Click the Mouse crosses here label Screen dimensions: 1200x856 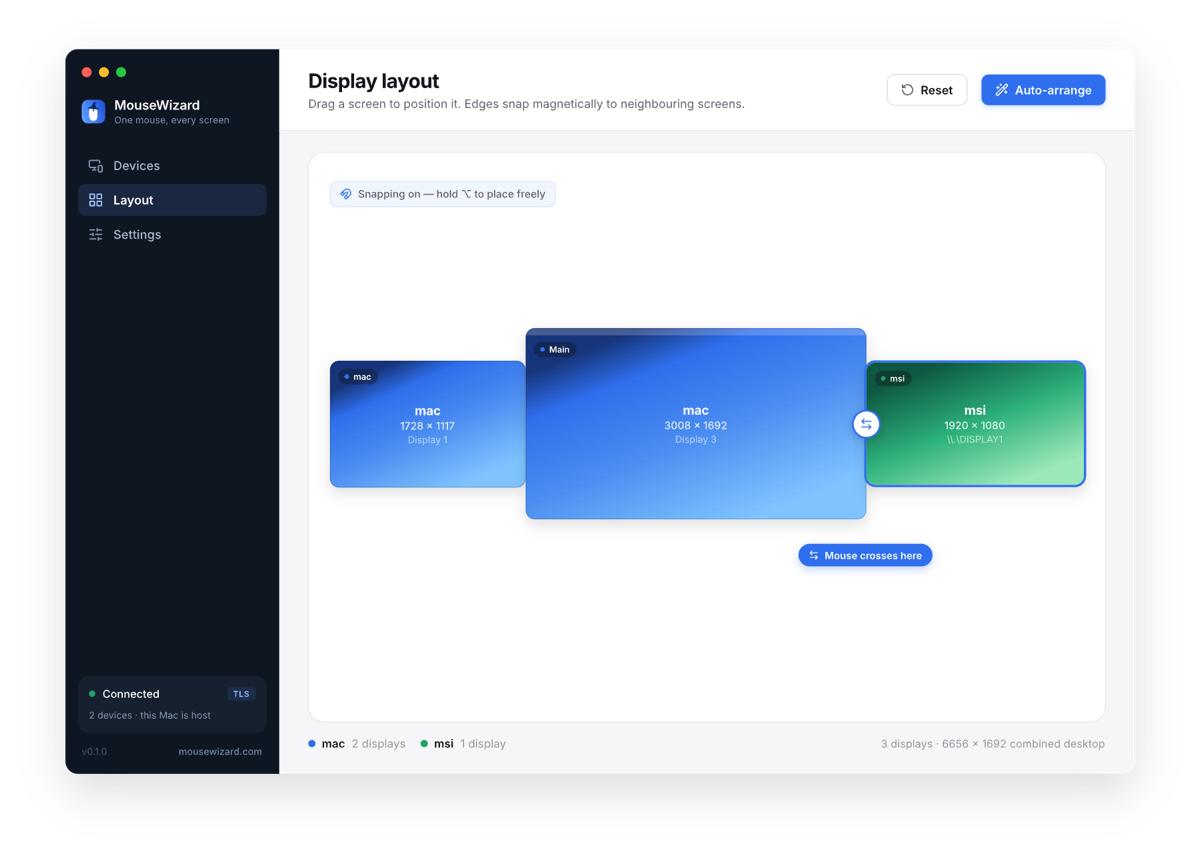pyautogui.click(x=865, y=555)
